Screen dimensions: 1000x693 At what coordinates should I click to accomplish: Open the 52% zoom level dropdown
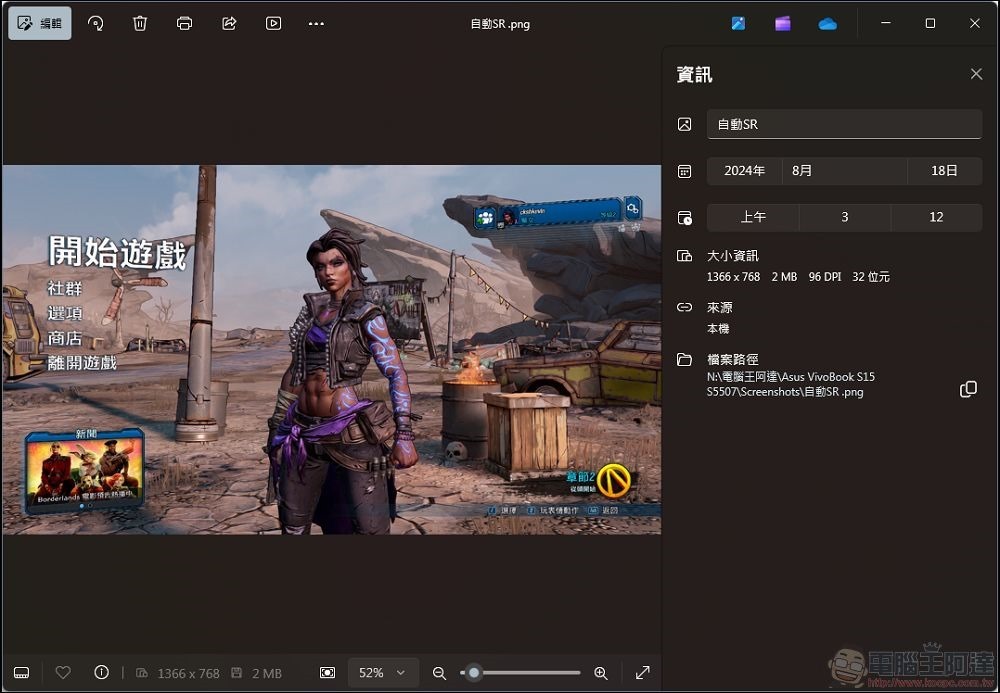pos(382,673)
